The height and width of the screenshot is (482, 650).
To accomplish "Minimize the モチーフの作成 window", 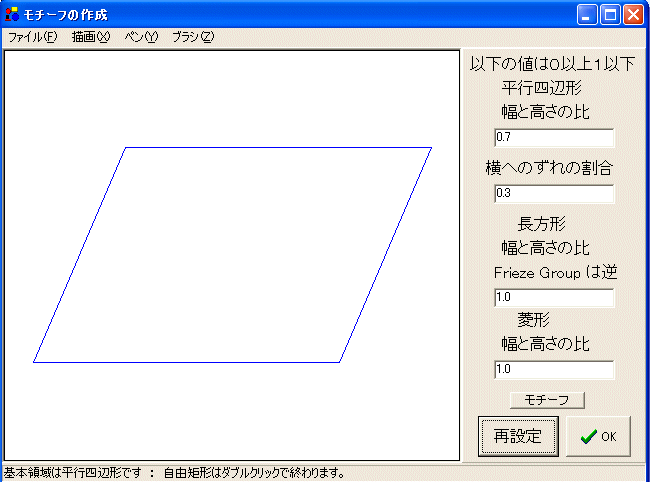I will (x=587, y=15).
